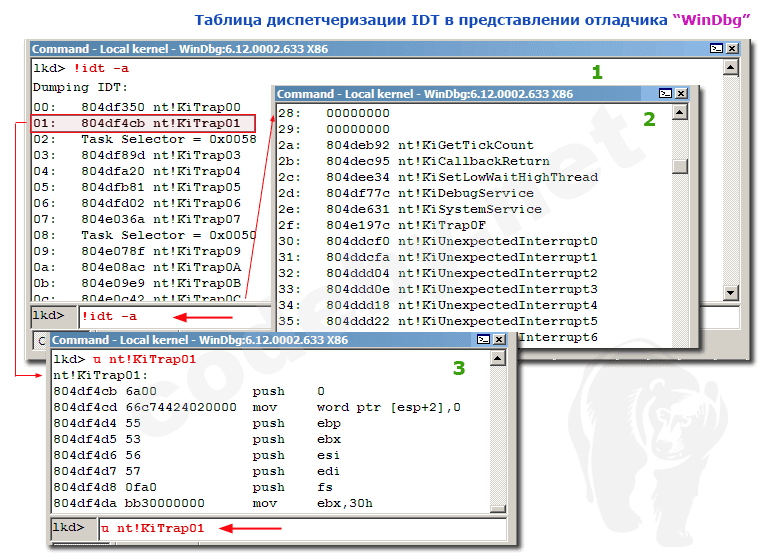The width and height of the screenshot is (770, 560).
Task: Select line '804df4d4 55 push ebp'
Action: 197,423
